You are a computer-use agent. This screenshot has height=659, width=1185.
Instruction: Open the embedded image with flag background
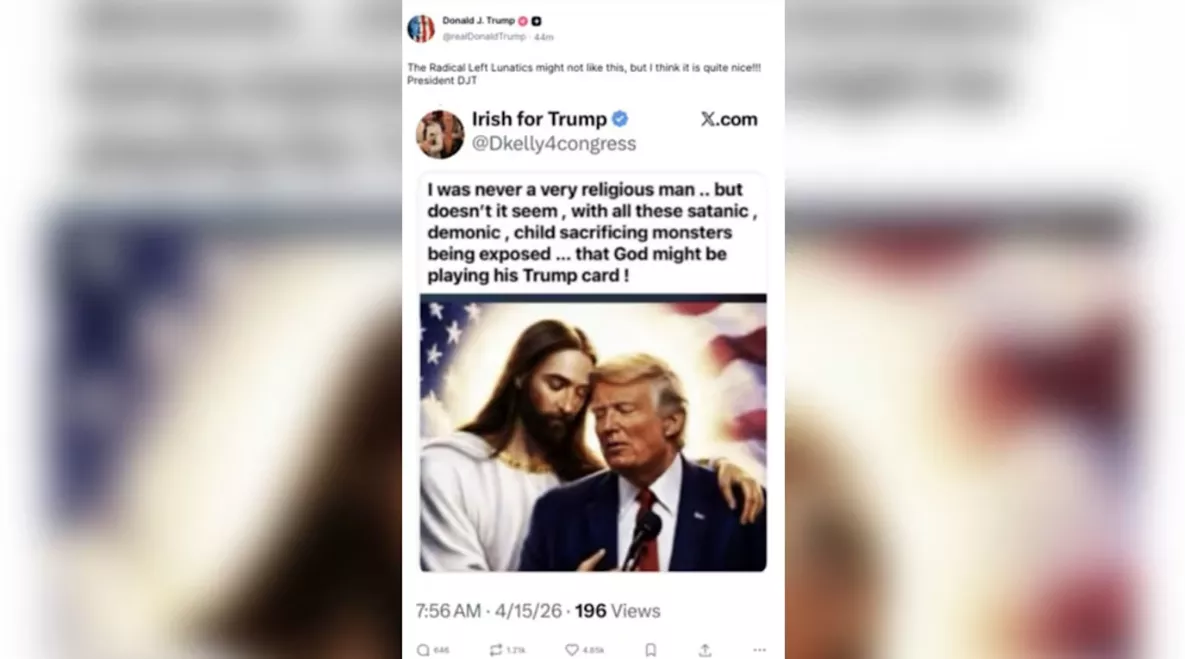click(593, 433)
